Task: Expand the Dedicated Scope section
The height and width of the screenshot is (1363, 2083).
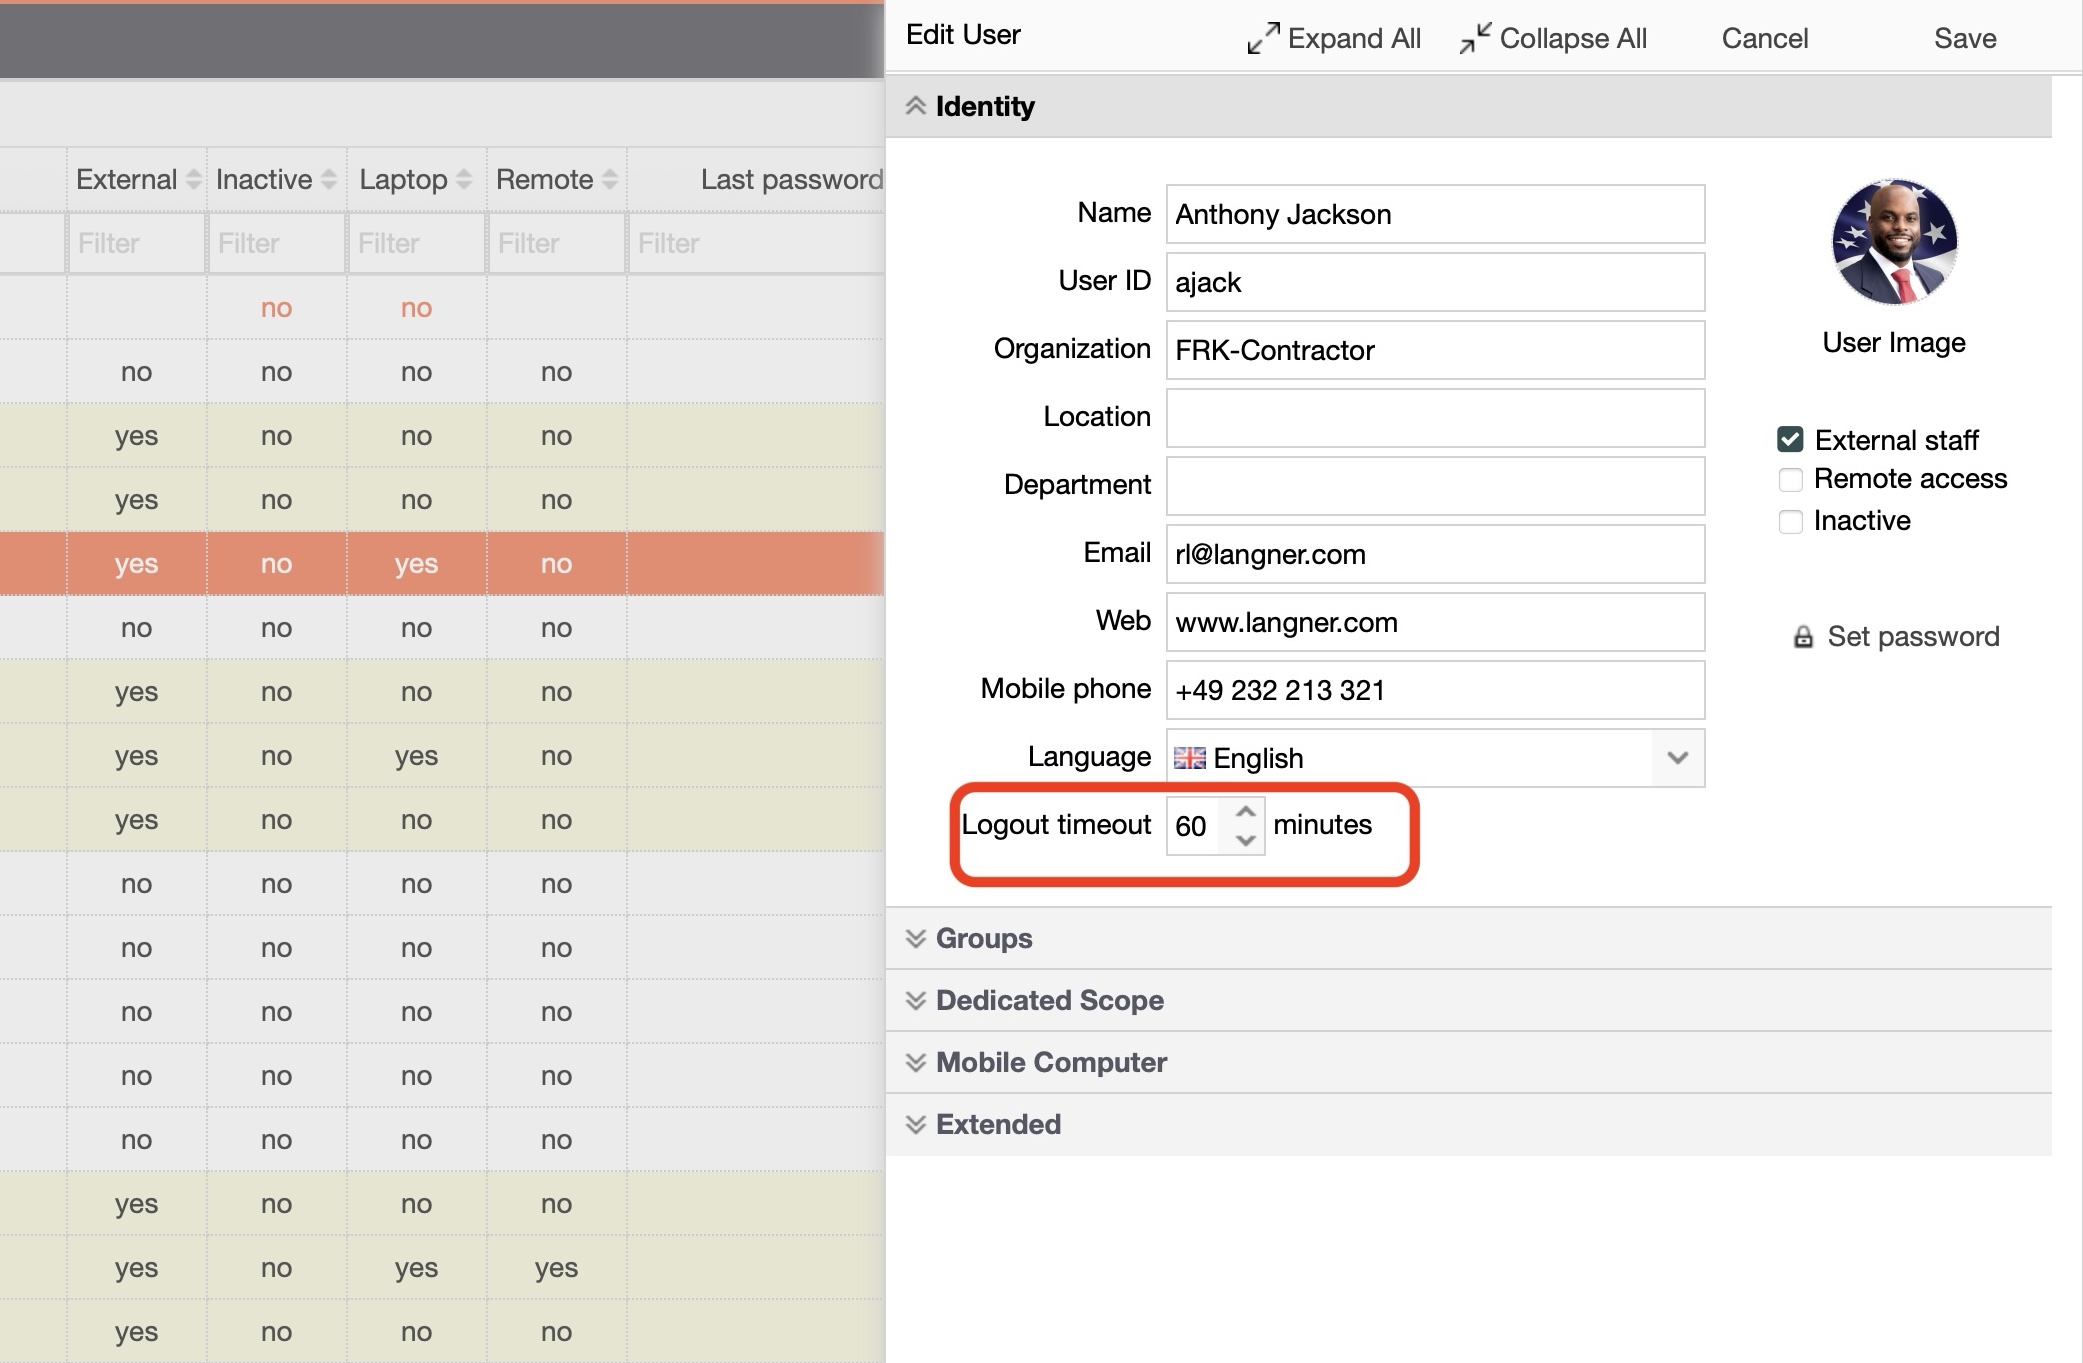Action: (x=1049, y=1000)
